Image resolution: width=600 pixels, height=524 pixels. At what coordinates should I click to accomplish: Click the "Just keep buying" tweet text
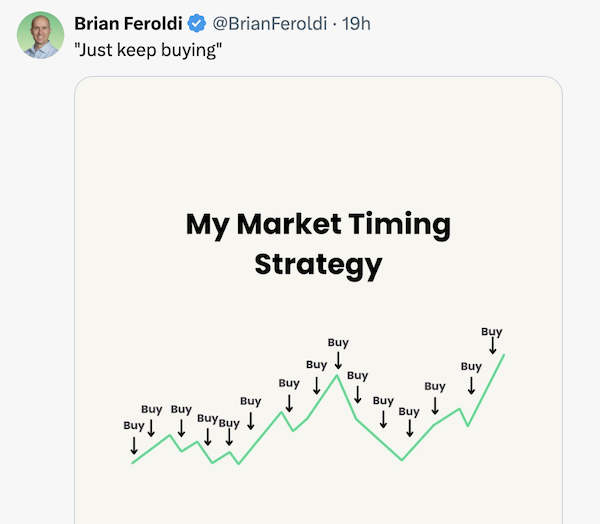(x=148, y=50)
